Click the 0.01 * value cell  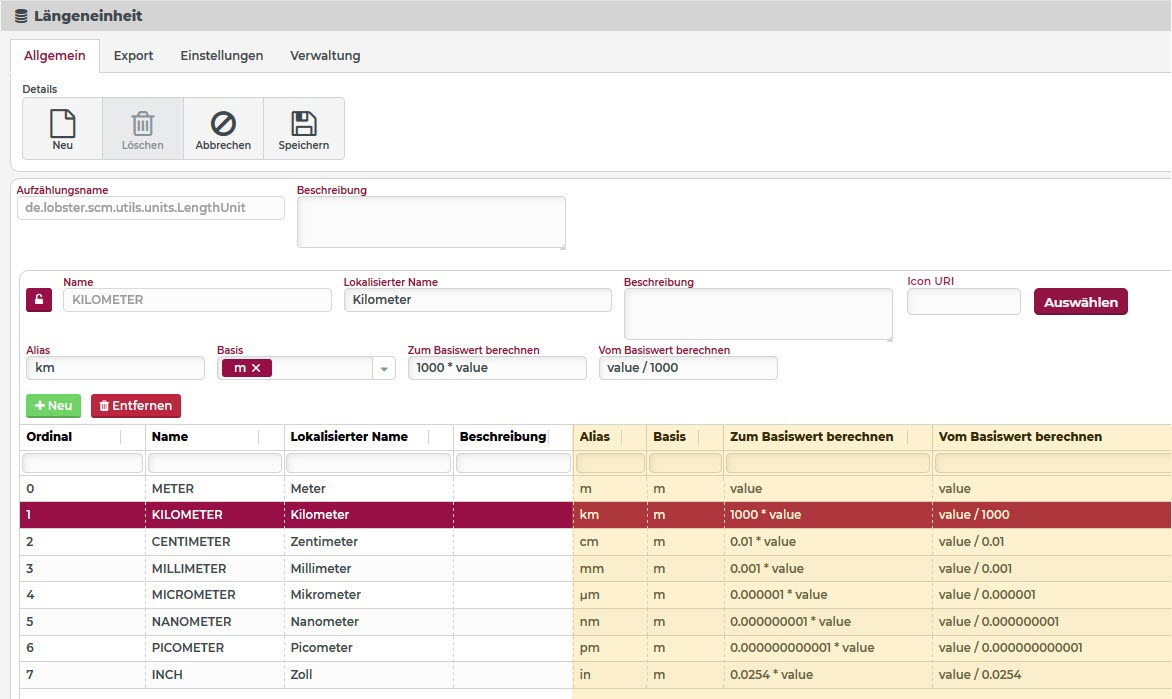pos(827,541)
